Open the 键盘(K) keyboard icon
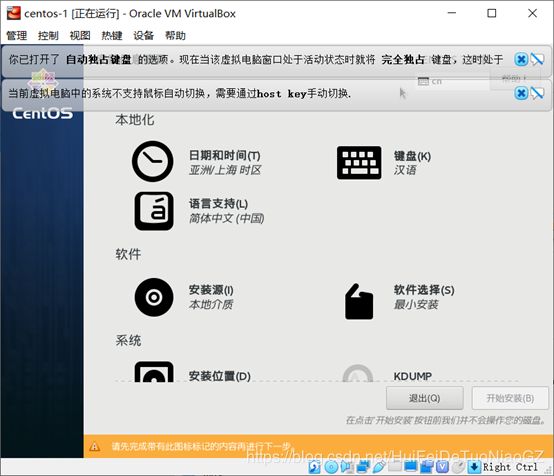The width and height of the screenshot is (554, 476). (x=359, y=163)
